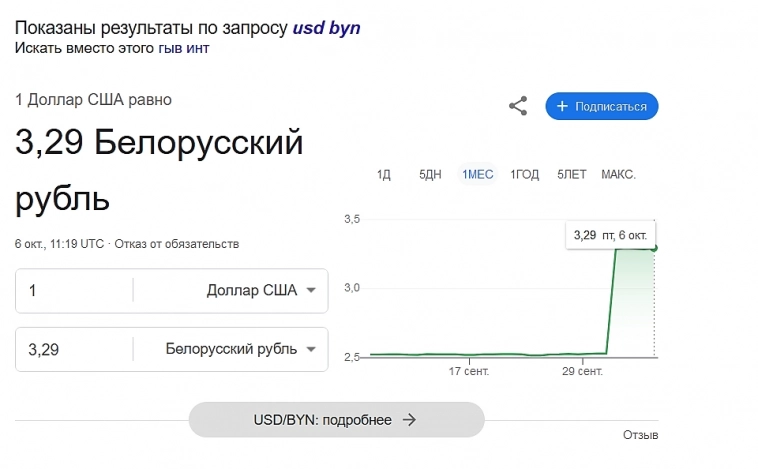This screenshot has width=758, height=469.
Task: Click the arrow icon after USD/BYN подробнее
Action: coord(408,420)
